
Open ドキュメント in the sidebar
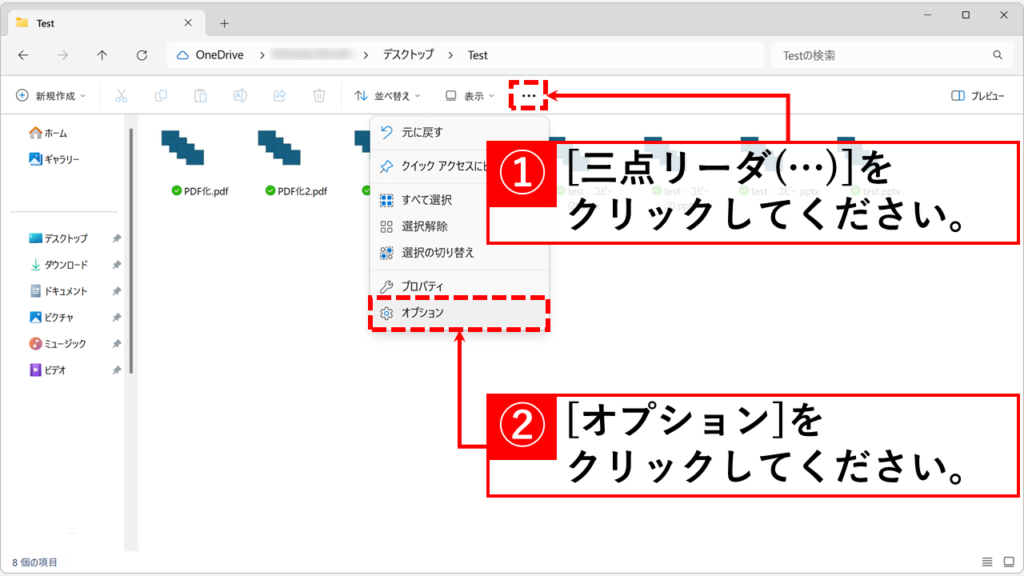pos(59,291)
